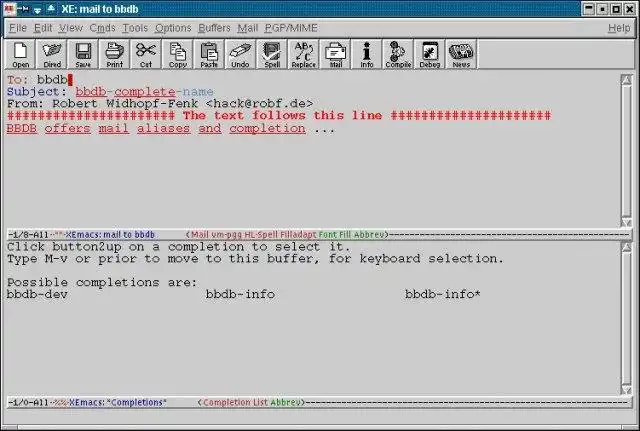The width and height of the screenshot is (640, 431).
Task: Click completions pane scrollbar up arrow
Action: [x=626, y=247]
